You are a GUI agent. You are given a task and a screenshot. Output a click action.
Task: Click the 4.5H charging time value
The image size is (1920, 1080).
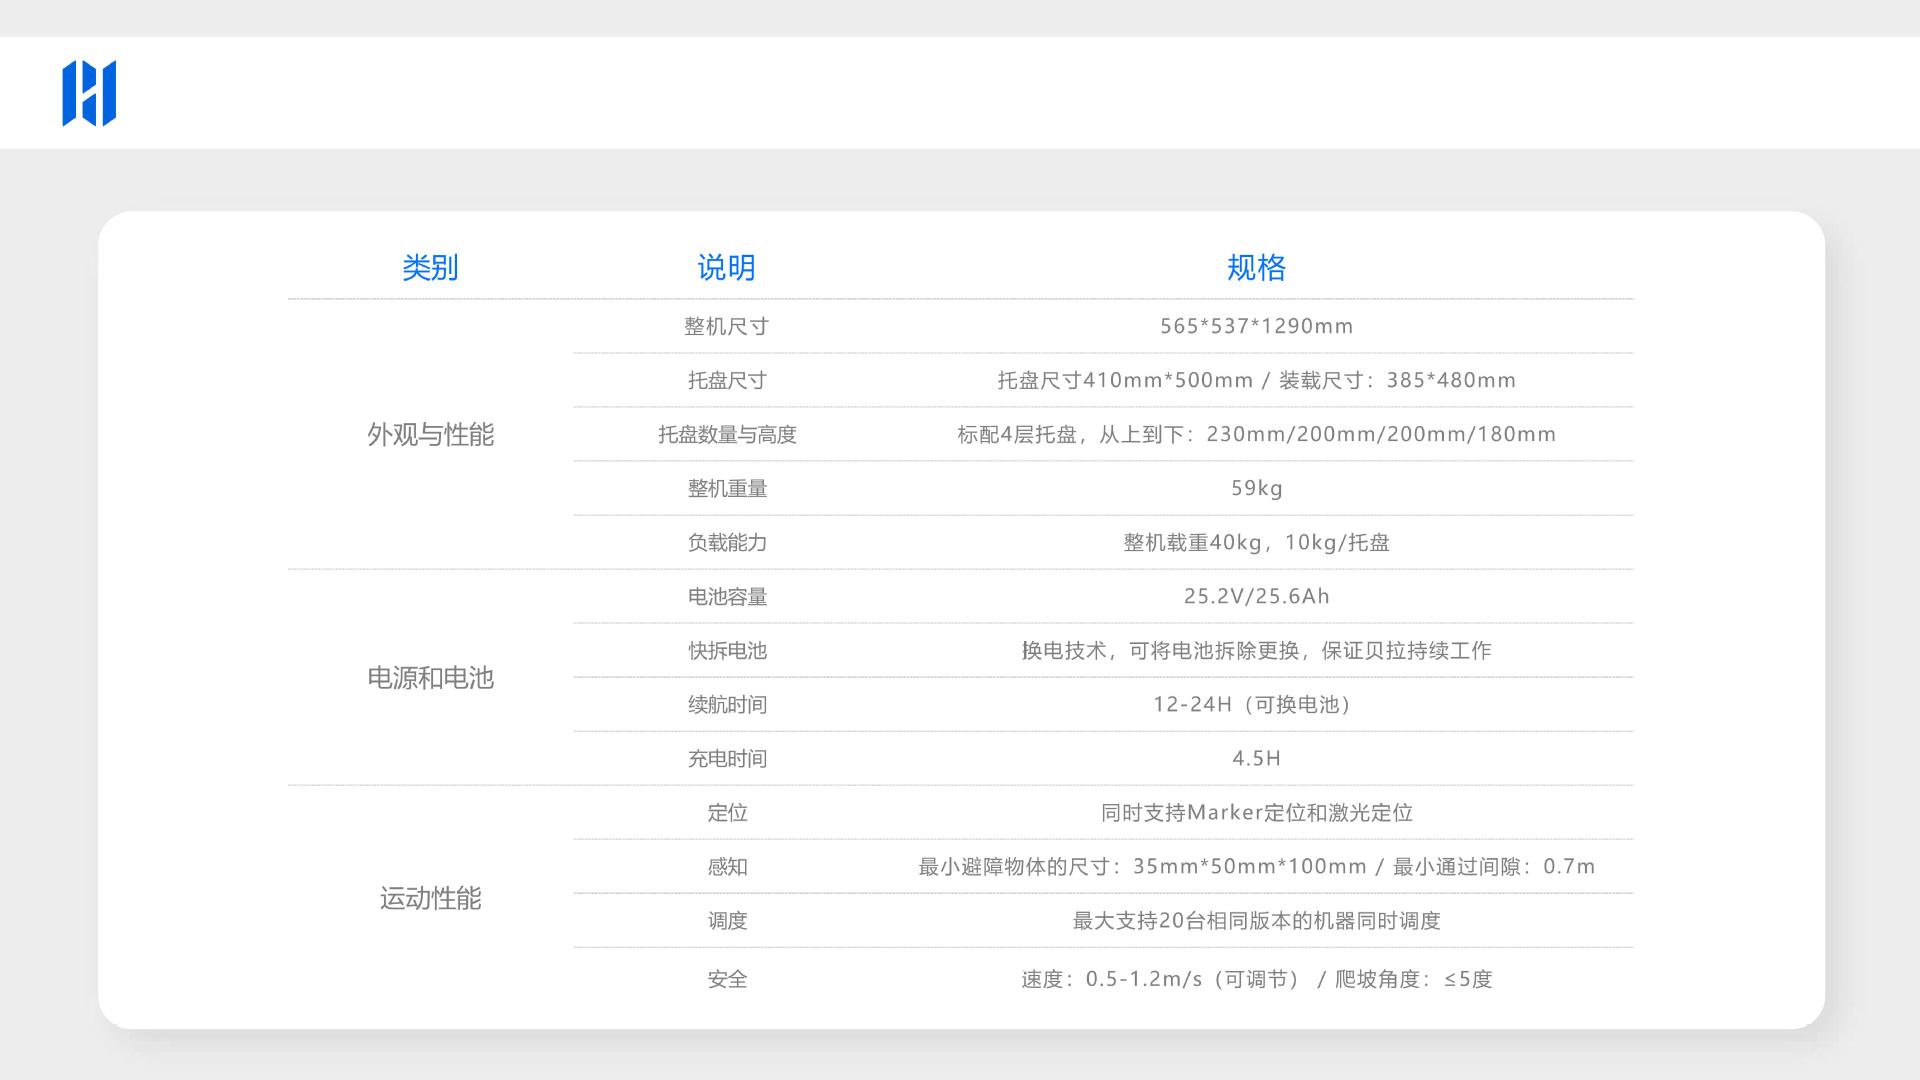click(x=1256, y=759)
